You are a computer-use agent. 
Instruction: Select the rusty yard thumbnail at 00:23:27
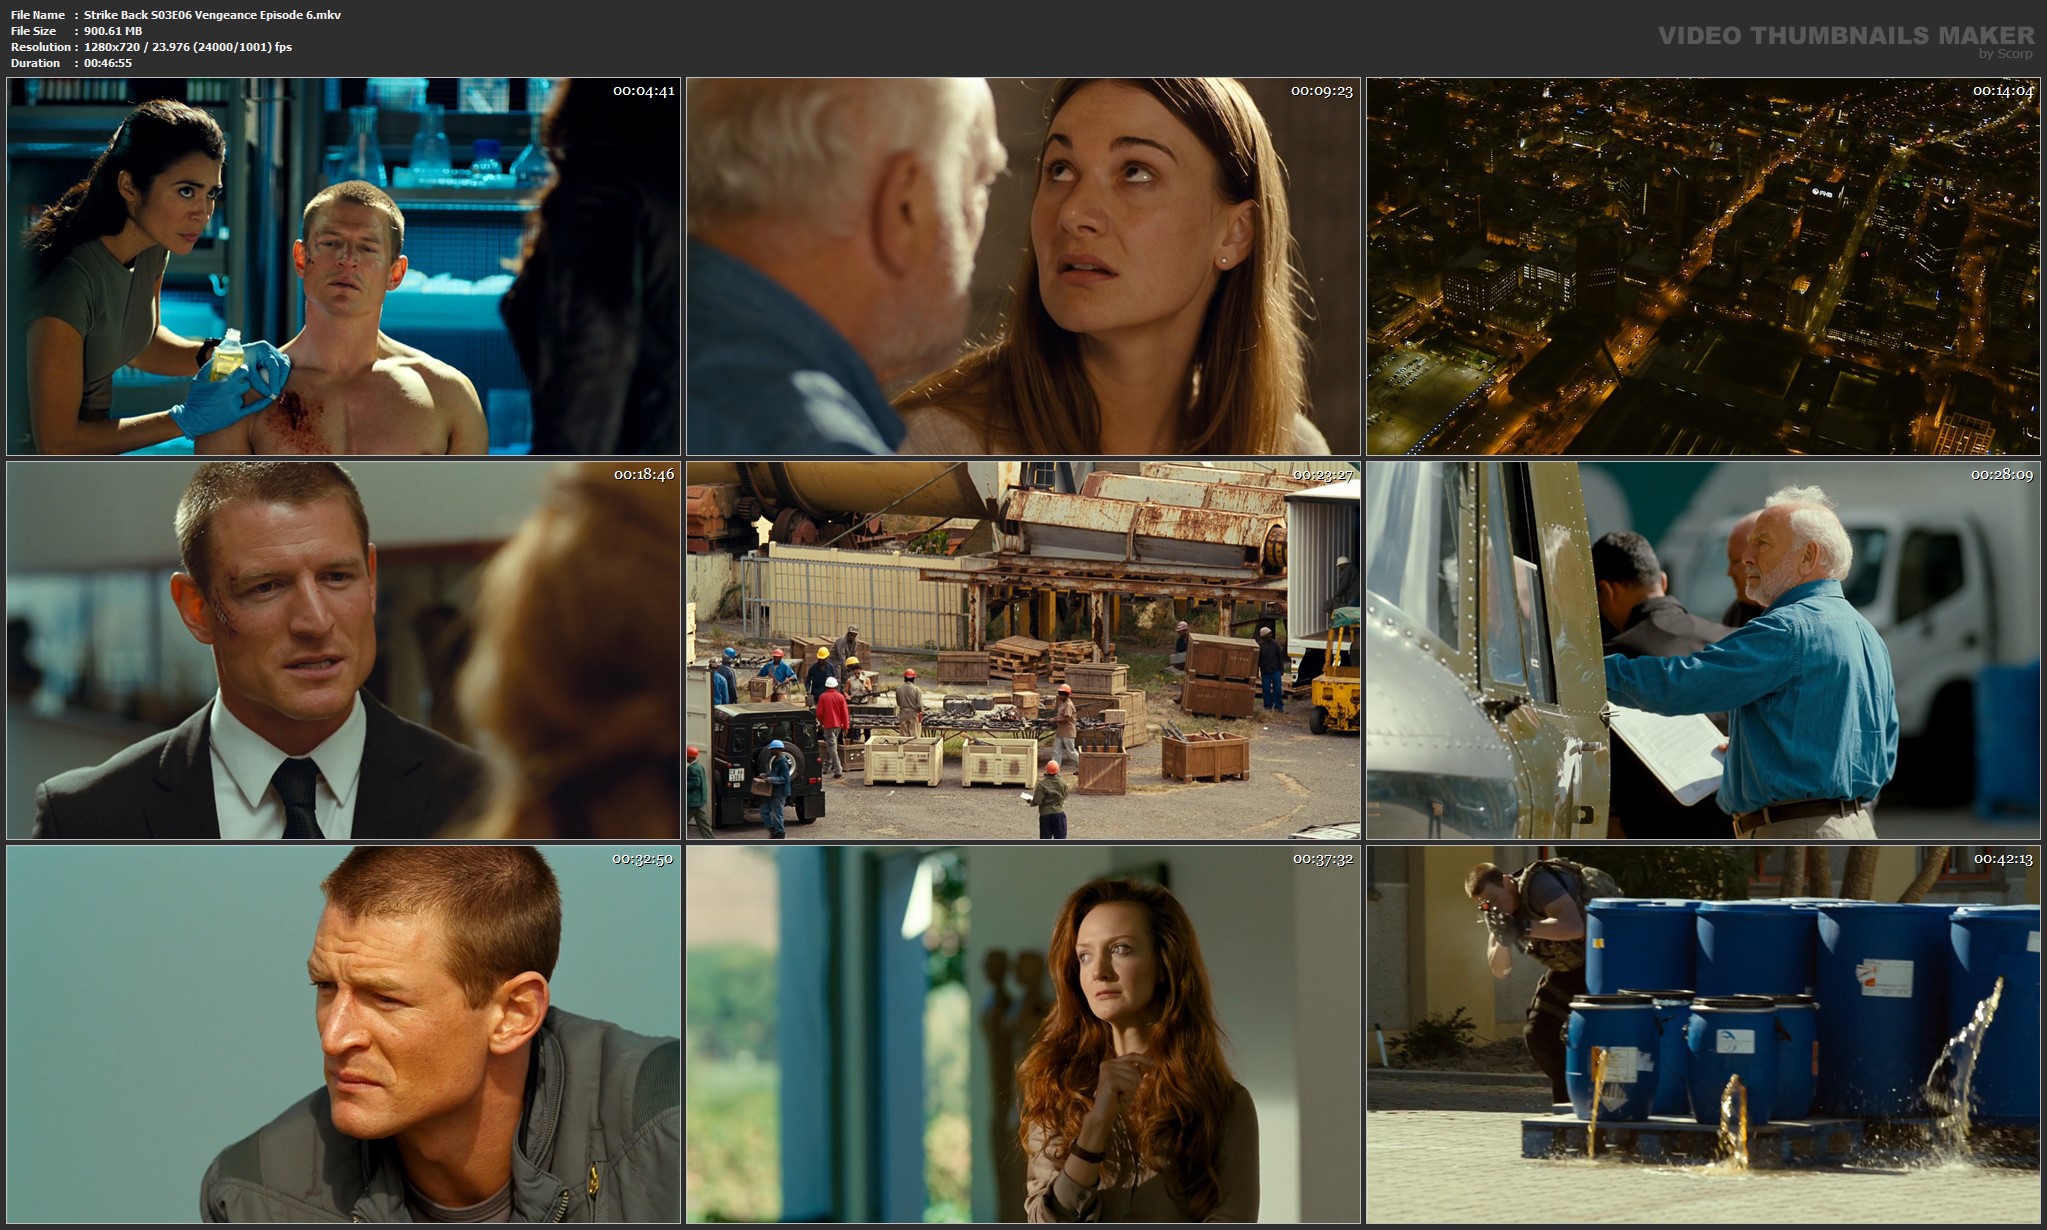coord(1023,650)
